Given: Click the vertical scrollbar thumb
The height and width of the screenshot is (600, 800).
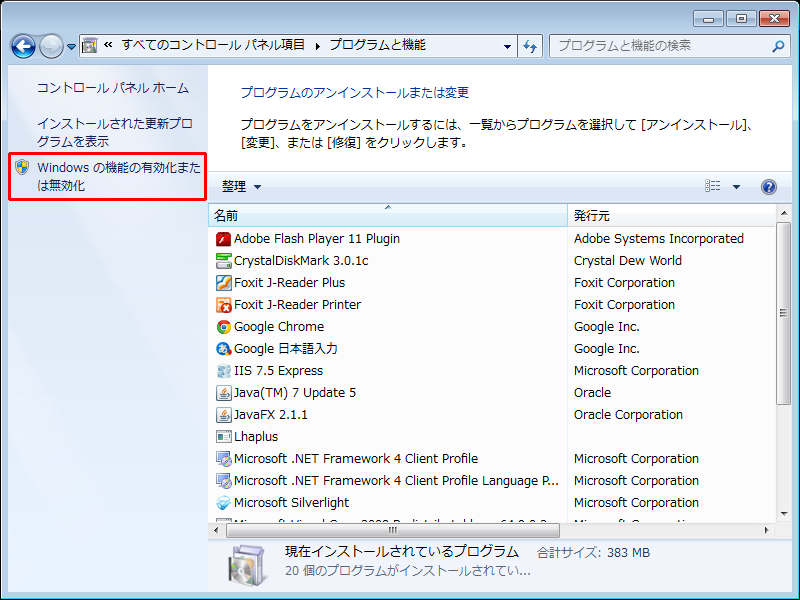Looking at the screenshot, I should pos(784,313).
